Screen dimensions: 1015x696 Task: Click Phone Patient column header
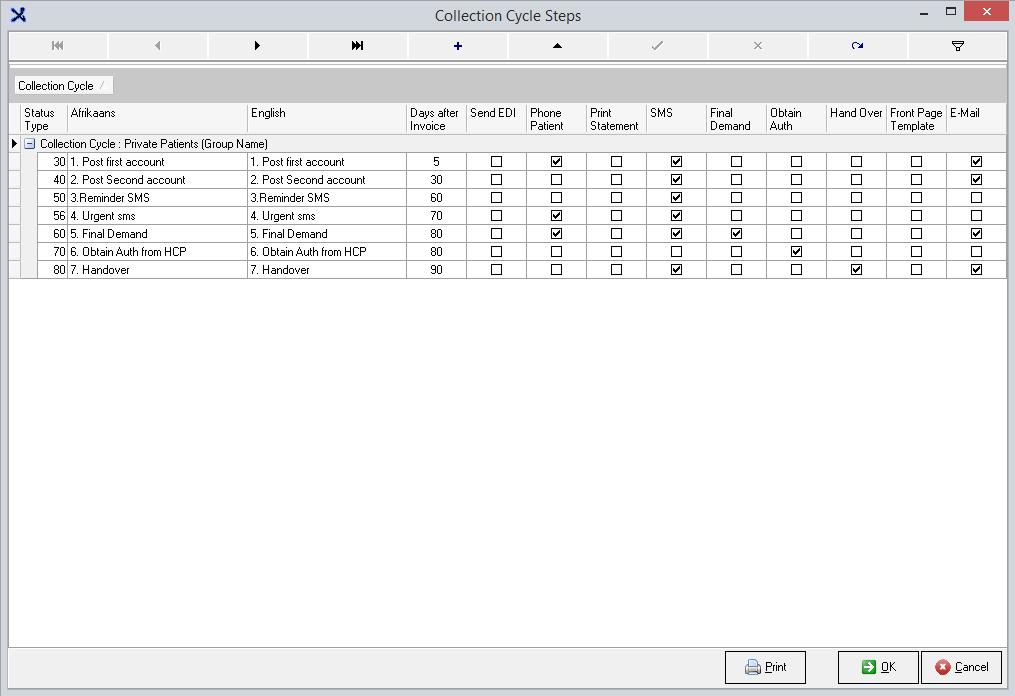click(x=556, y=119)
